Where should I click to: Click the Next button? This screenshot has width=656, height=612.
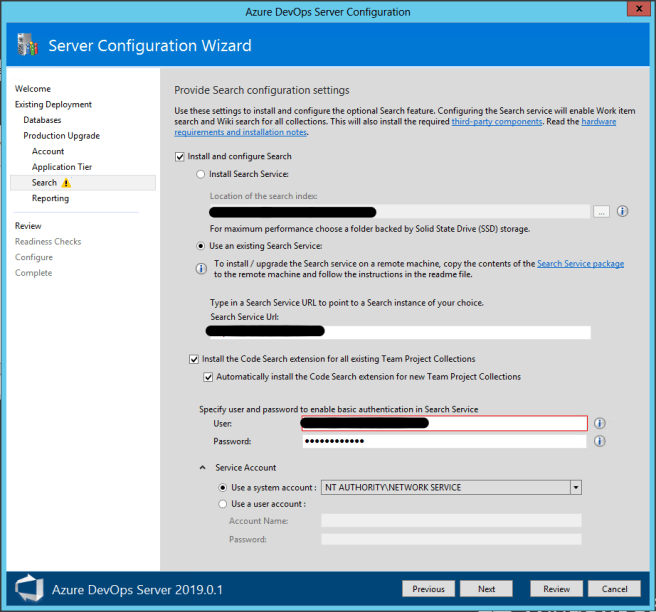(x=486, y=589)
